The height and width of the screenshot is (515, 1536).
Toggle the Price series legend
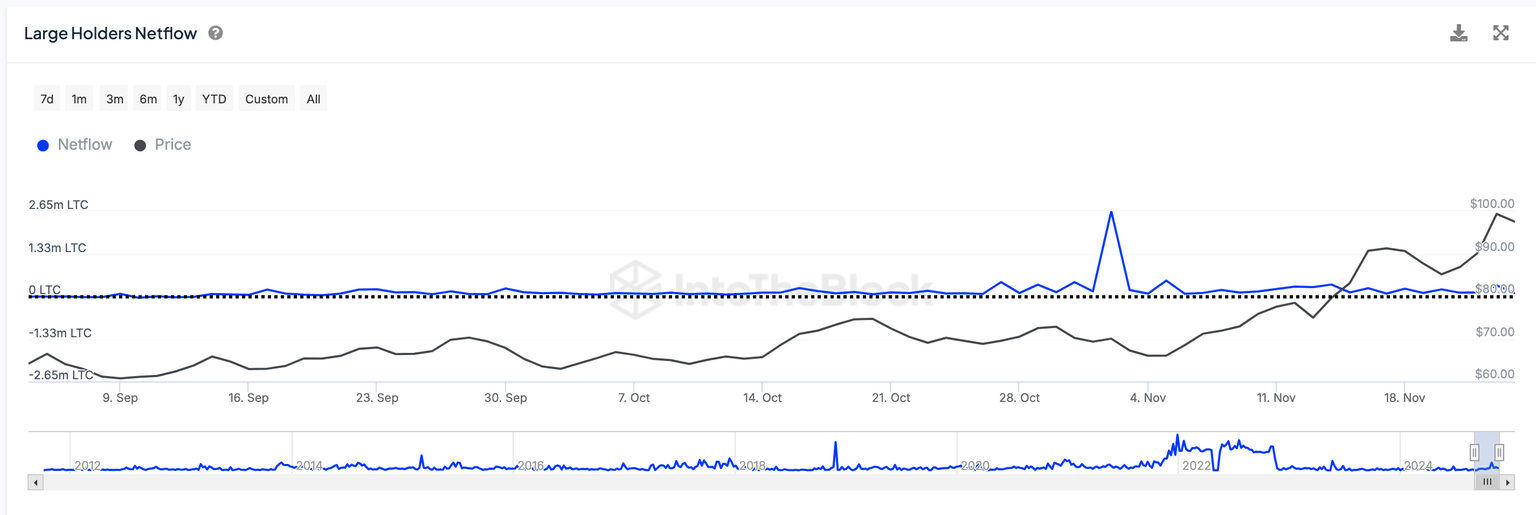(x=162, y=145)
